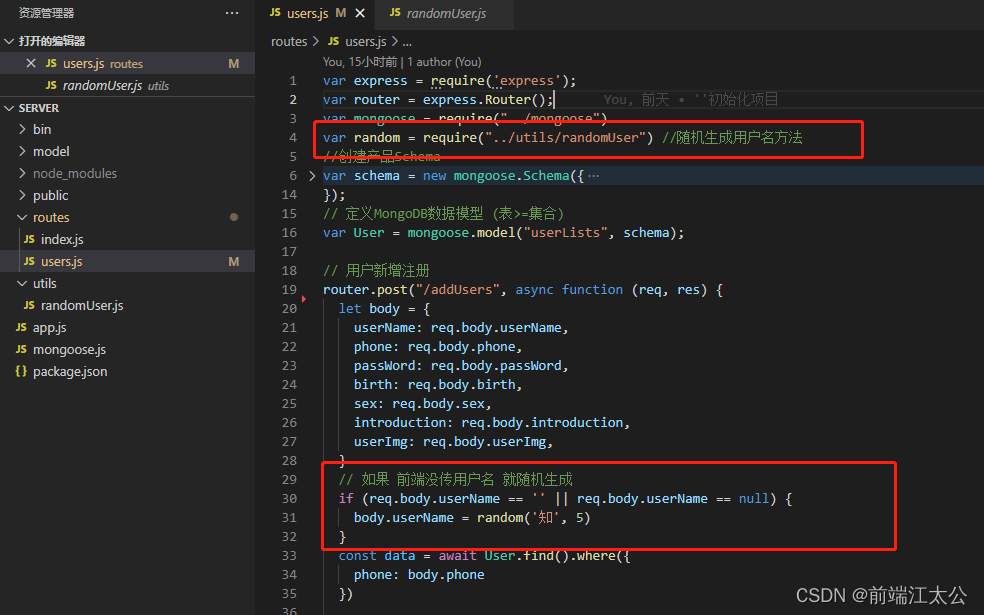
Task: Select randomUser.js utils in open editors
Action: pyautogui.click(x=127, y=85)
